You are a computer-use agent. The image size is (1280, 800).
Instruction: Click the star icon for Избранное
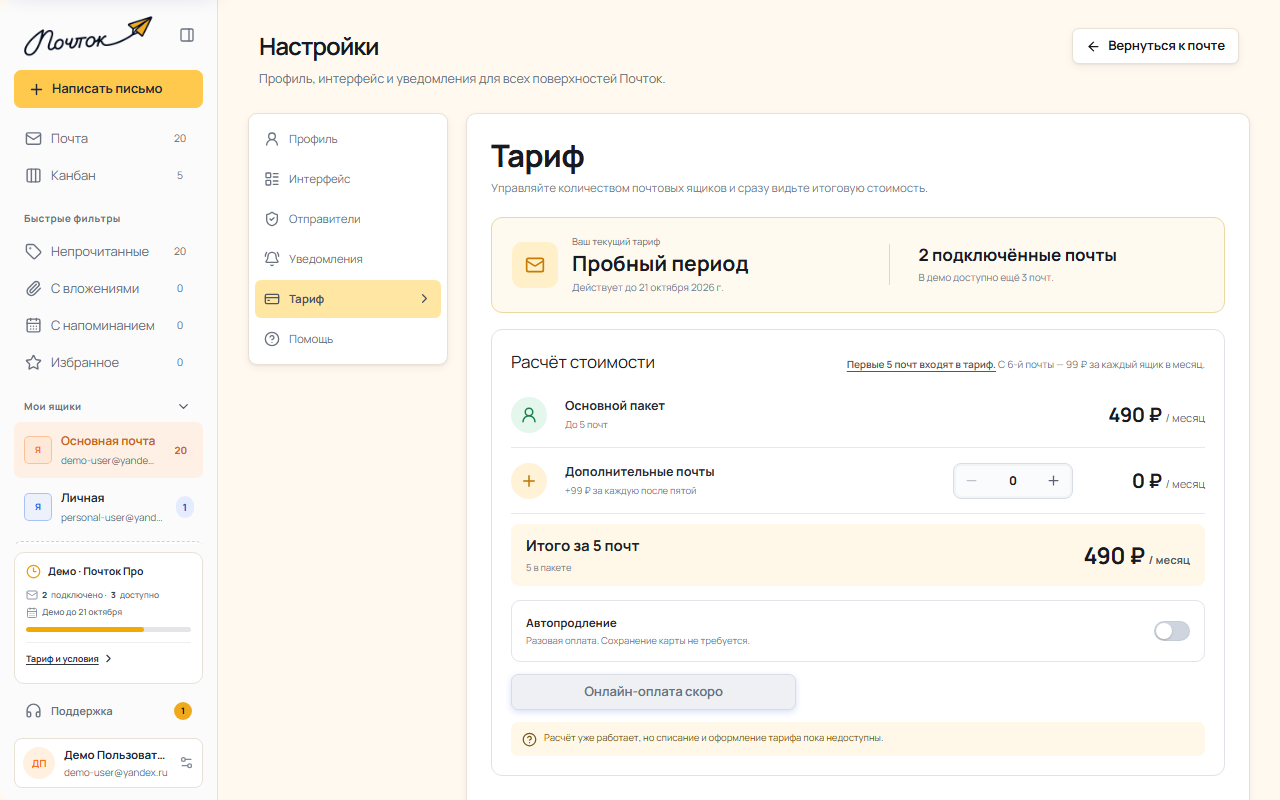(33, 362)
